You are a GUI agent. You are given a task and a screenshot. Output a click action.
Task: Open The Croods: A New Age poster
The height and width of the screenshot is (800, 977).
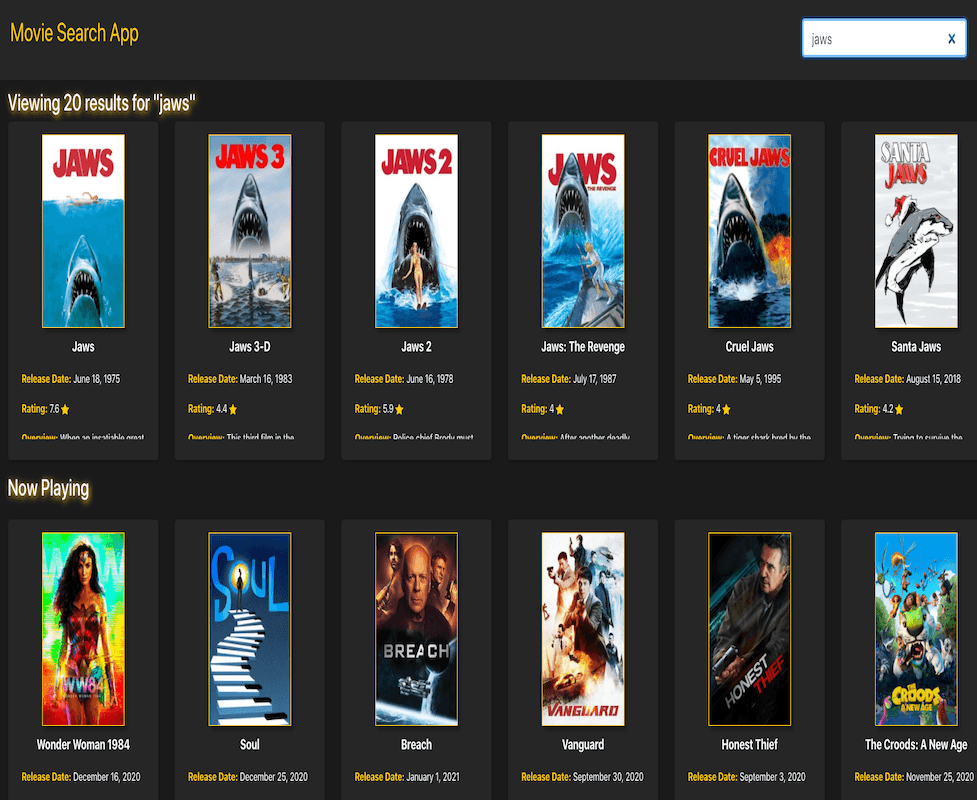[x=916, y=629]
